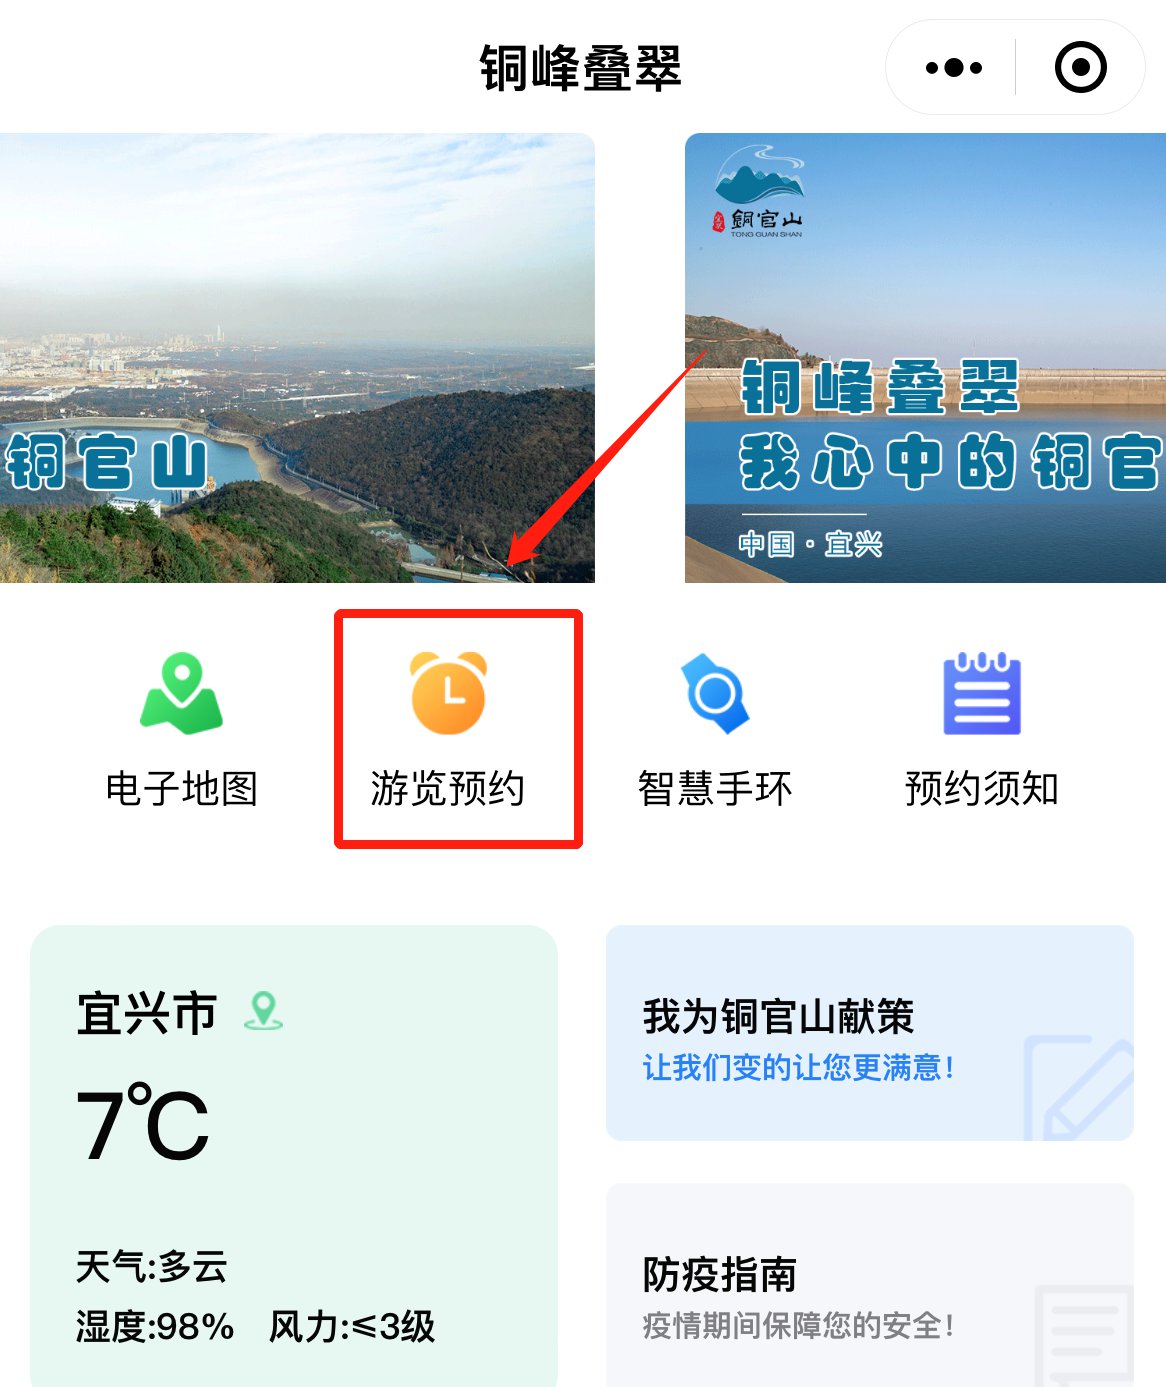This screenshot has width=1166, height=1387.
Task: Tap the mini-program close circle icon
Action: 1081,68
